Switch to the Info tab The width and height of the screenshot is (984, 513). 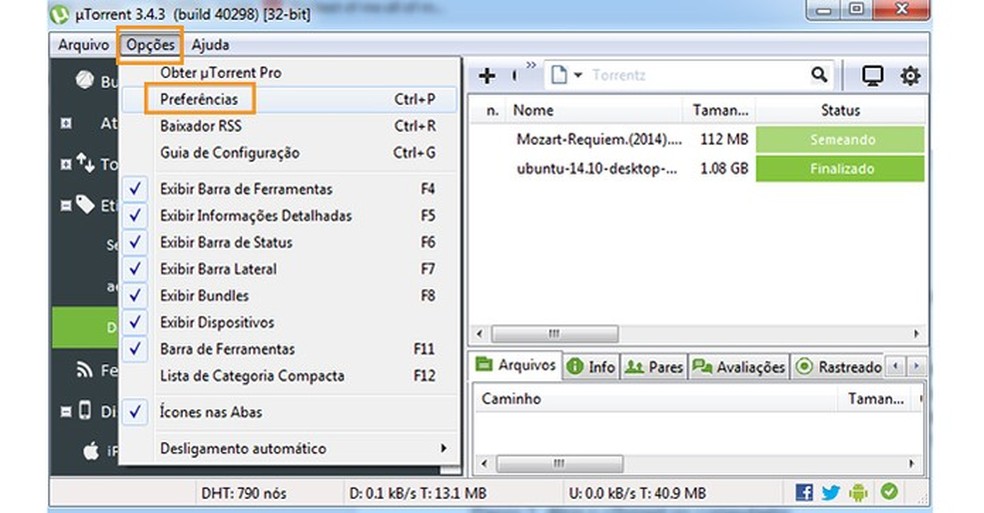click(591, 367)
